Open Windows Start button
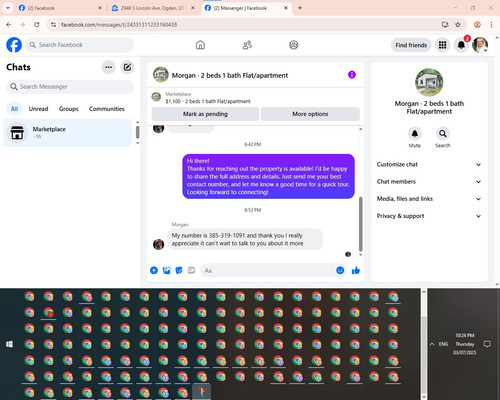The height and width of the screenshot is (400, 500). 9,344
